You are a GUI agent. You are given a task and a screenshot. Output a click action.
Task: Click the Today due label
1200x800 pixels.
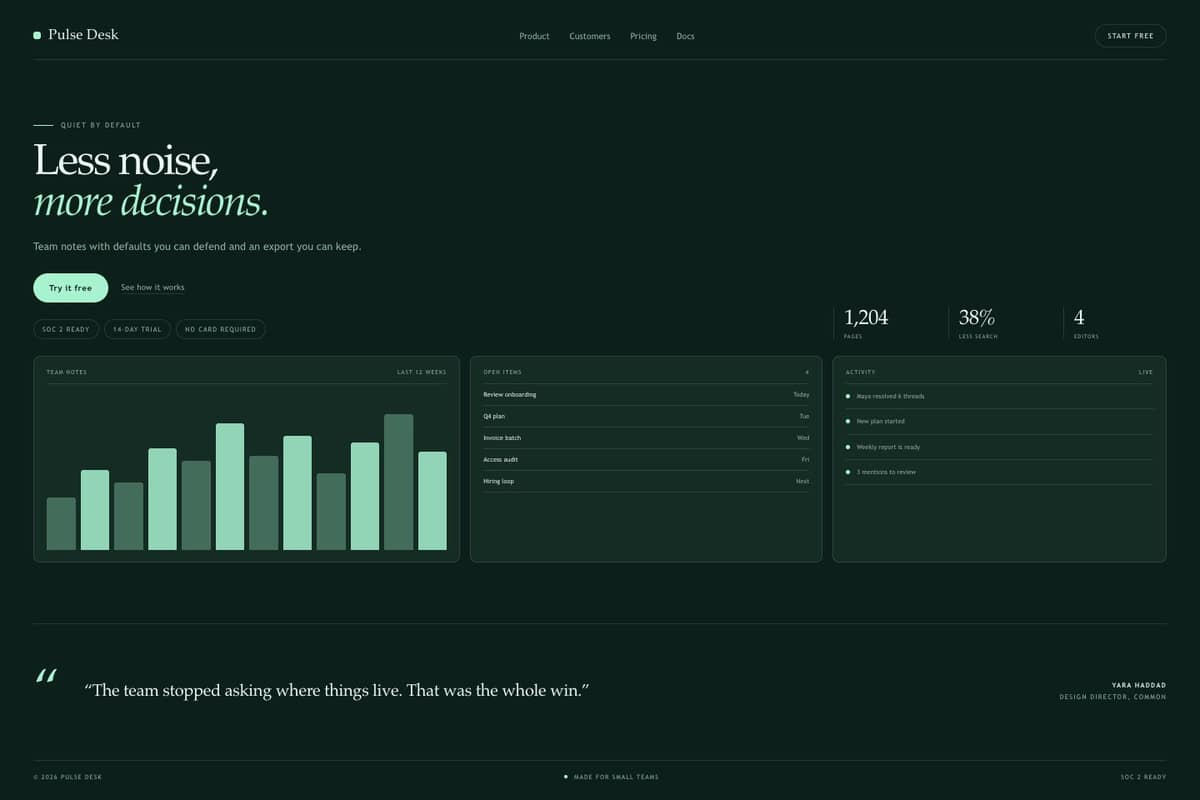pos(801,395)
